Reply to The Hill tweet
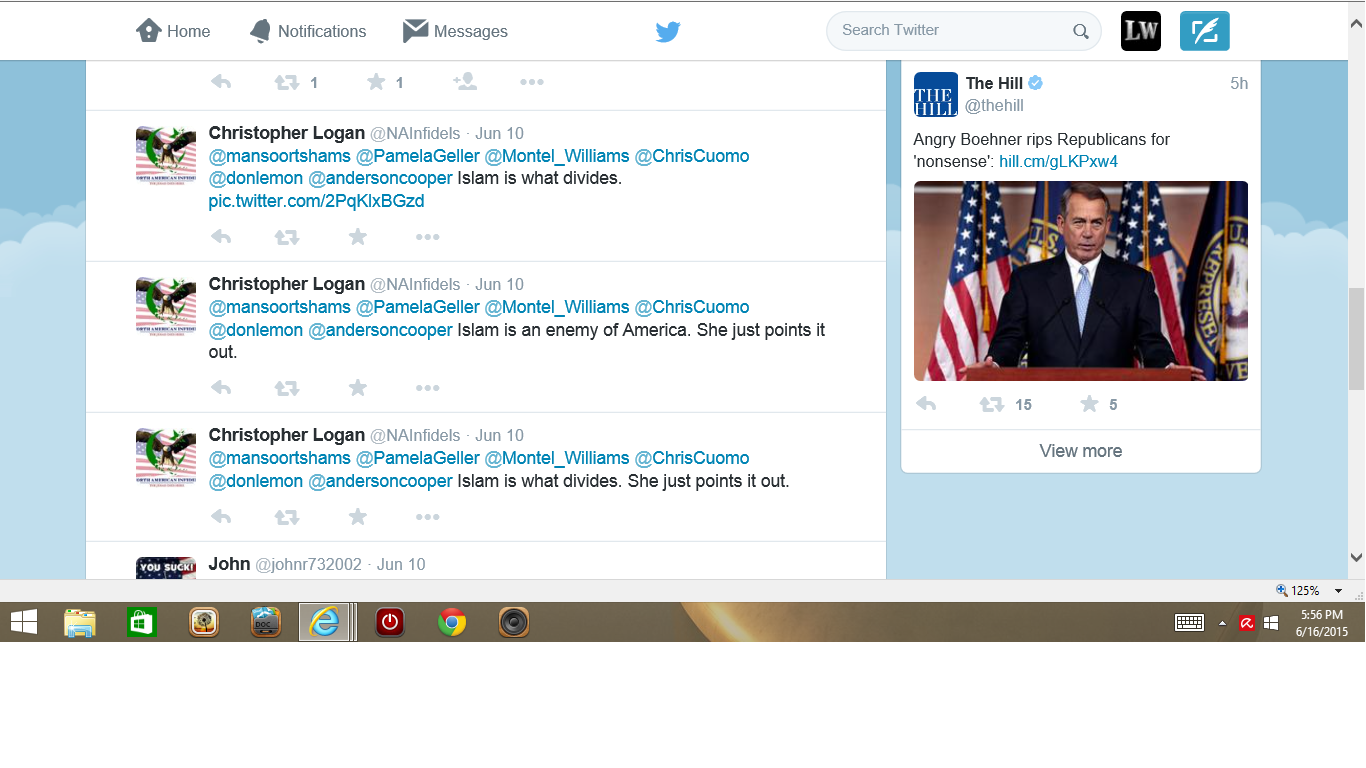The image size is (1366, 768). (x=926, y=404)
